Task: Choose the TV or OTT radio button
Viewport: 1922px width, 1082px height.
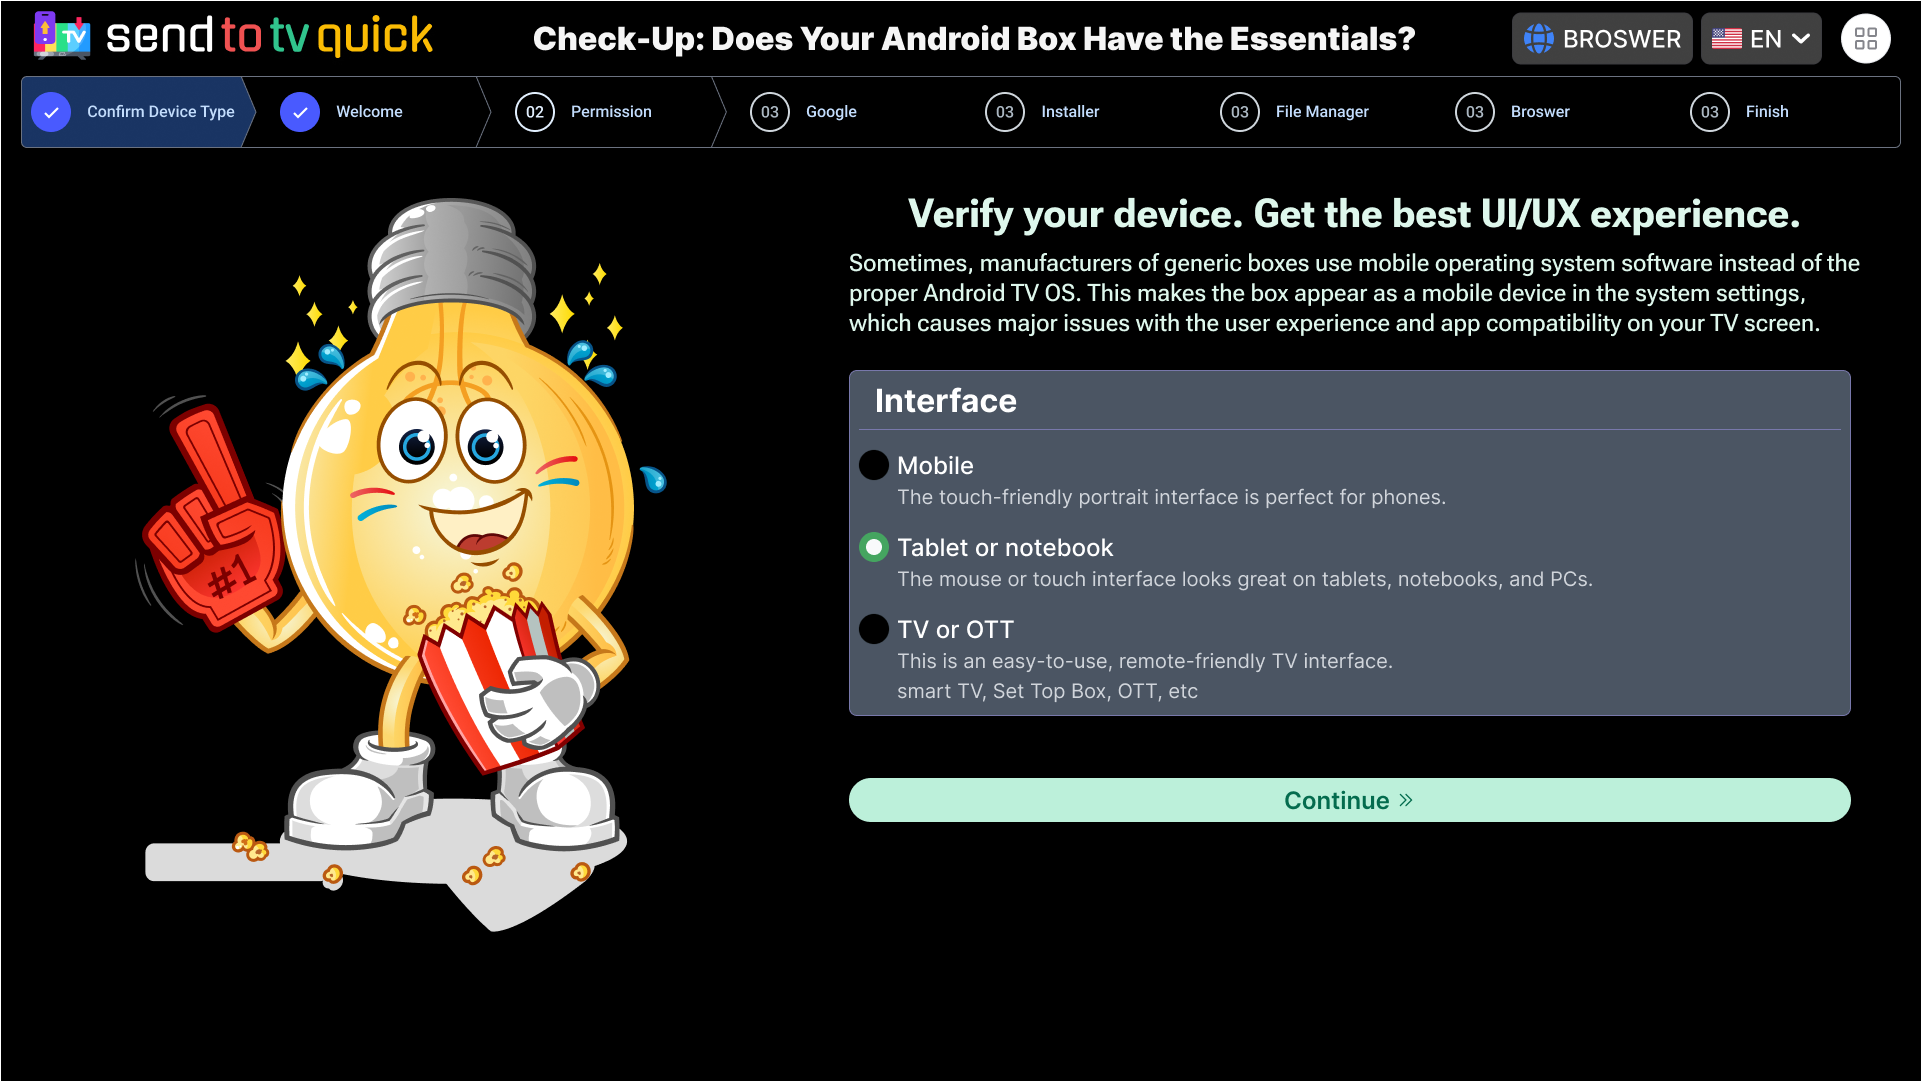Action: pyautogui.click(x=874, y=629)
